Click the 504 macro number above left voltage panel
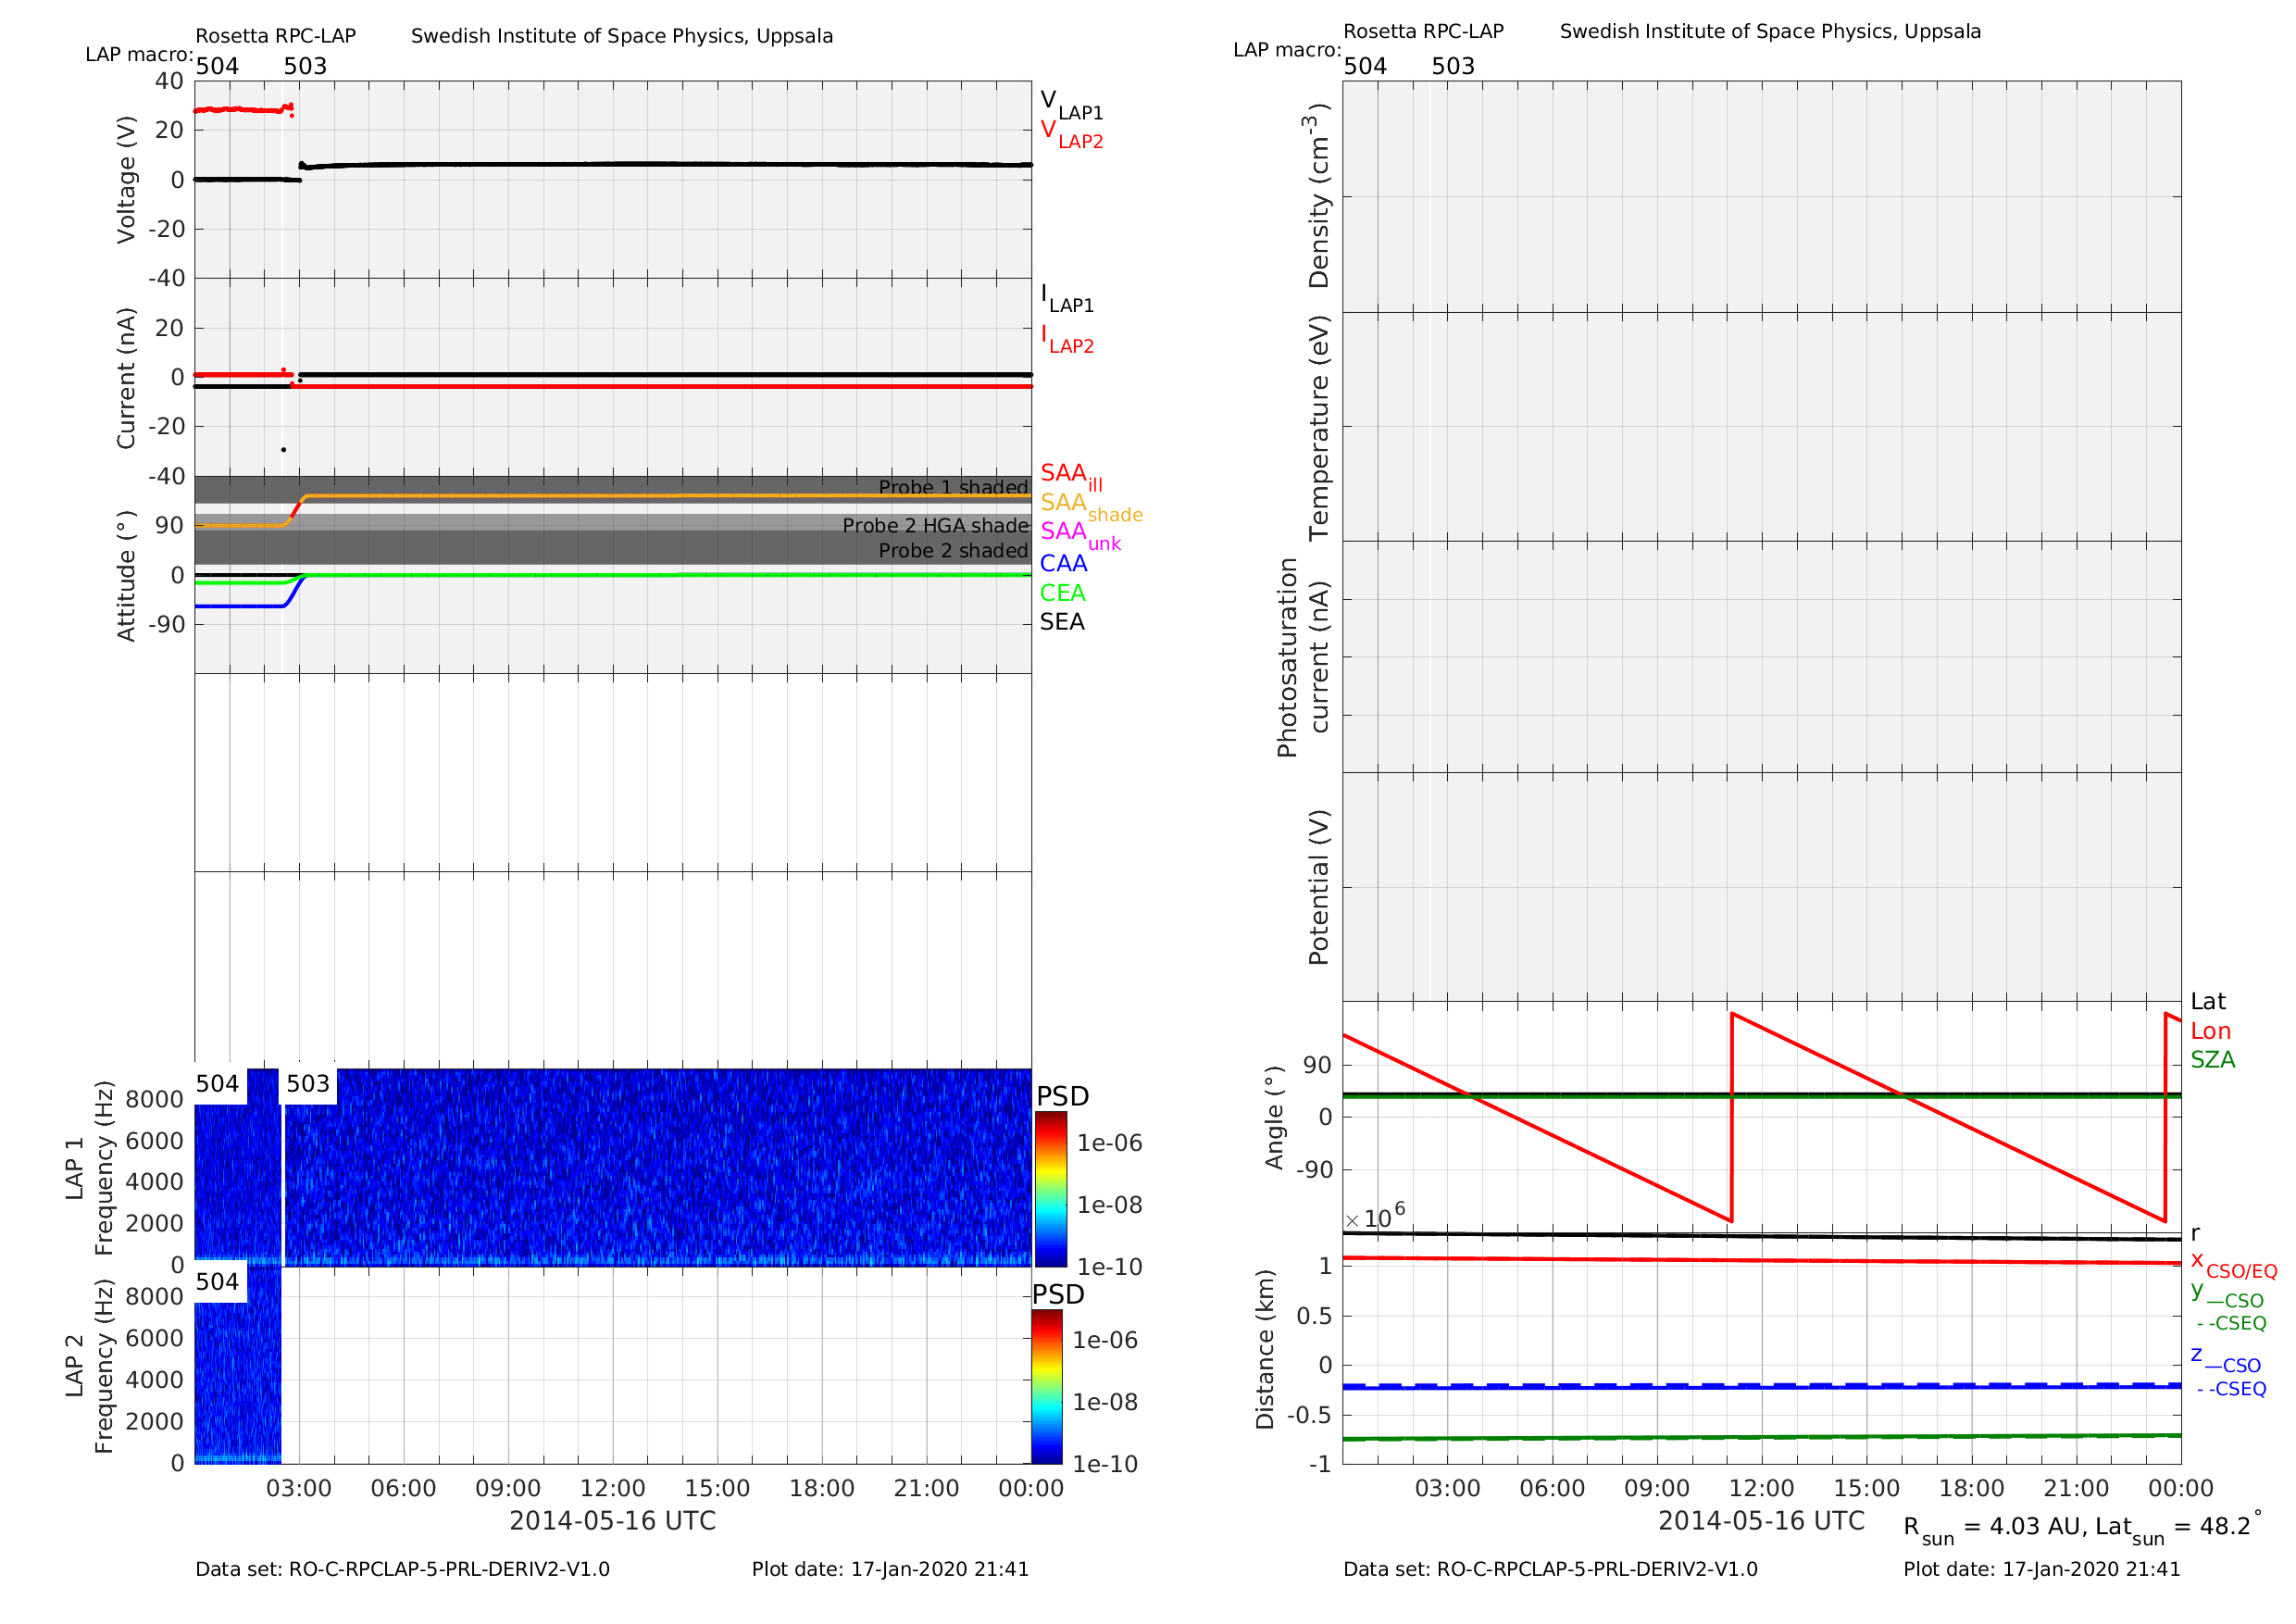The width and height of the screenshot is (2296, 1624). 217,66
